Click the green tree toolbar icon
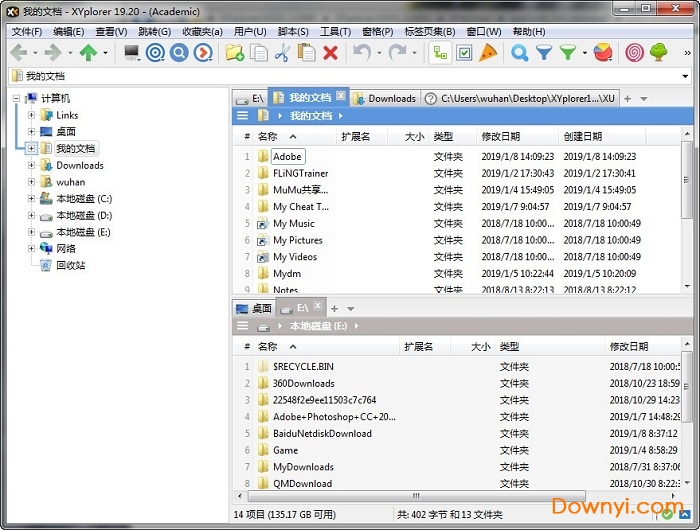This screenshot has width=700, height=530. pos(658,53)
